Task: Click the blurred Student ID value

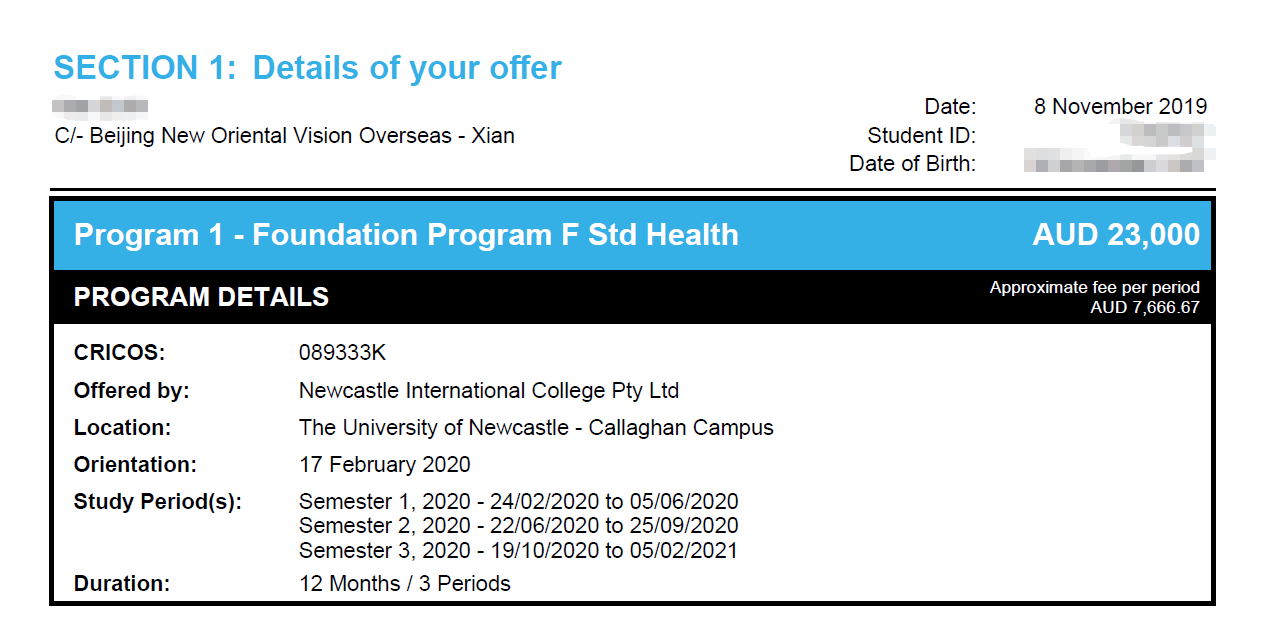Action: 1167,135
